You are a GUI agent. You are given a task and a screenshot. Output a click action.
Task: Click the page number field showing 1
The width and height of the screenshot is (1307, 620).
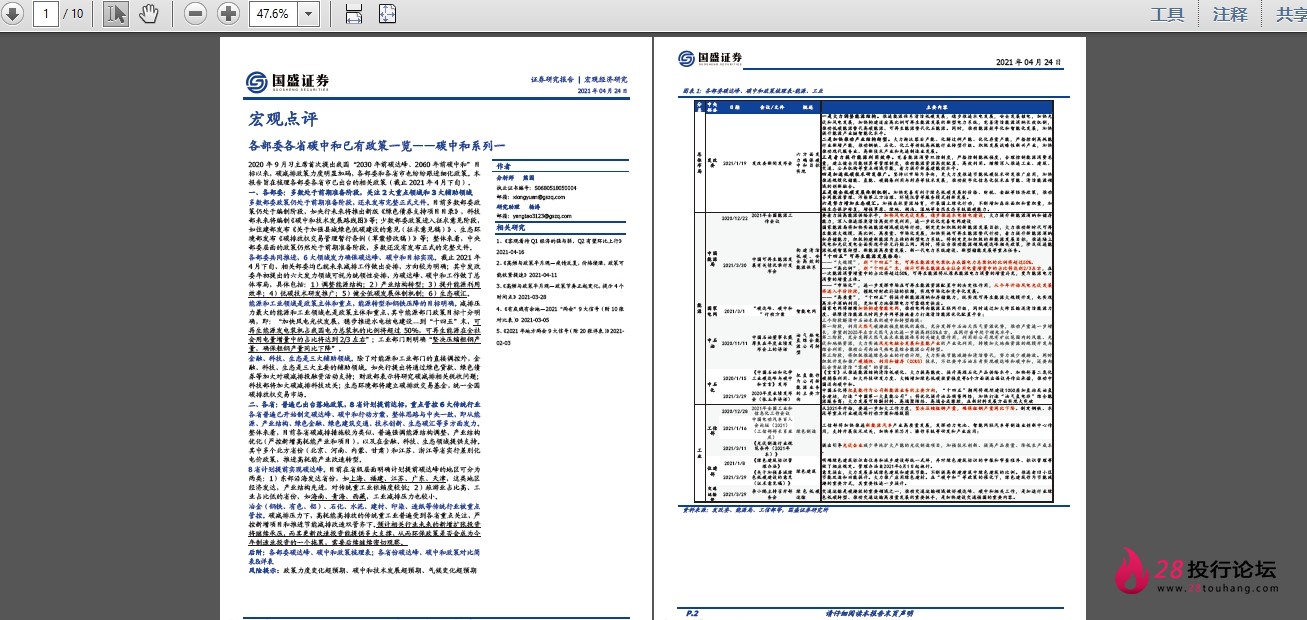[x=46, y=14]
